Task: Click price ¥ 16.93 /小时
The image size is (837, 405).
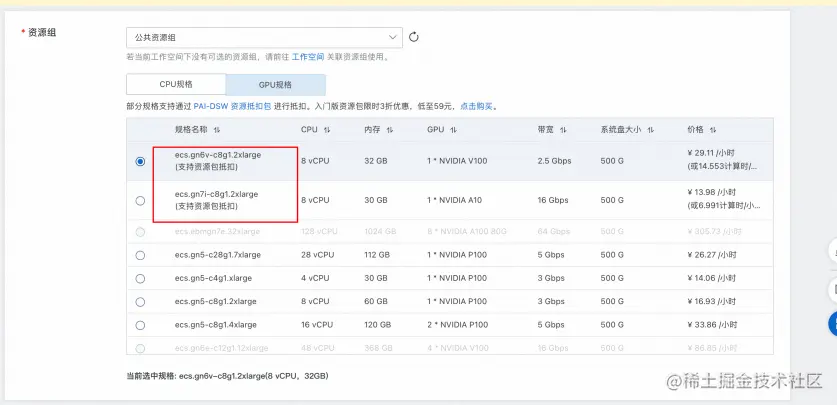Action: tap(712, 301)
